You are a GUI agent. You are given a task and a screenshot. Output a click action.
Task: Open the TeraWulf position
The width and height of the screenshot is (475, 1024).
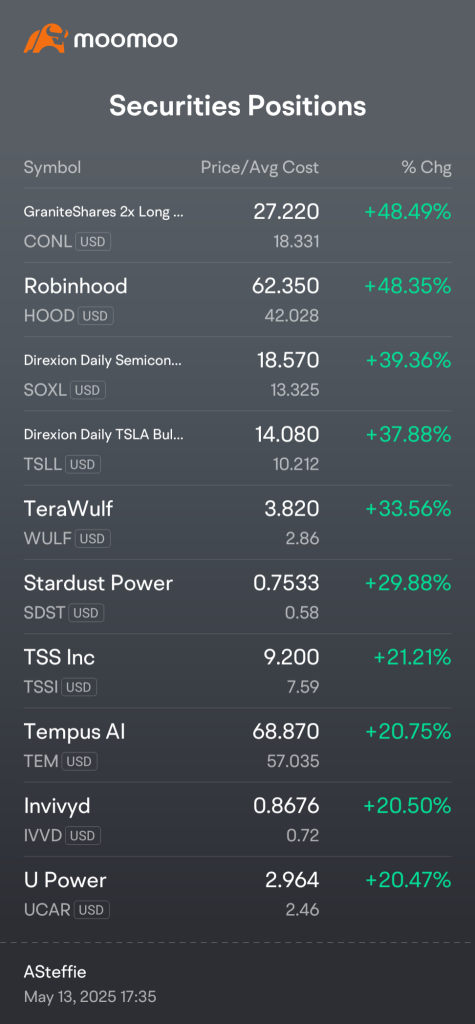(237, 522)
